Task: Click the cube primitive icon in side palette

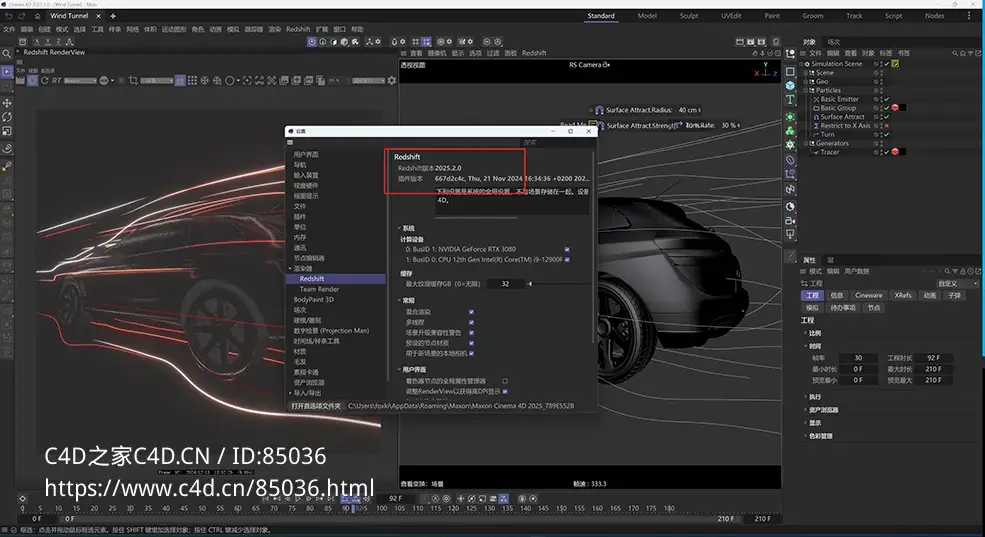Action: tap(790, 85)
